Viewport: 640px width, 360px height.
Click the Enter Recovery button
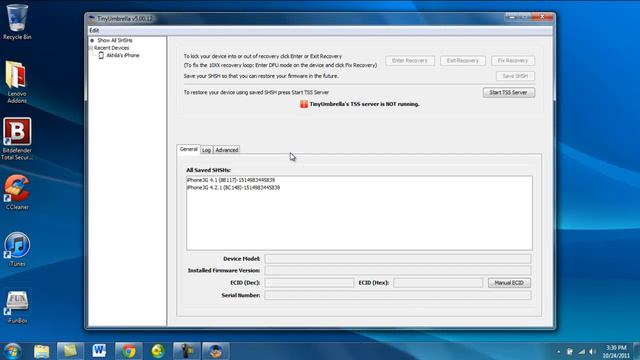coord(410,60)
